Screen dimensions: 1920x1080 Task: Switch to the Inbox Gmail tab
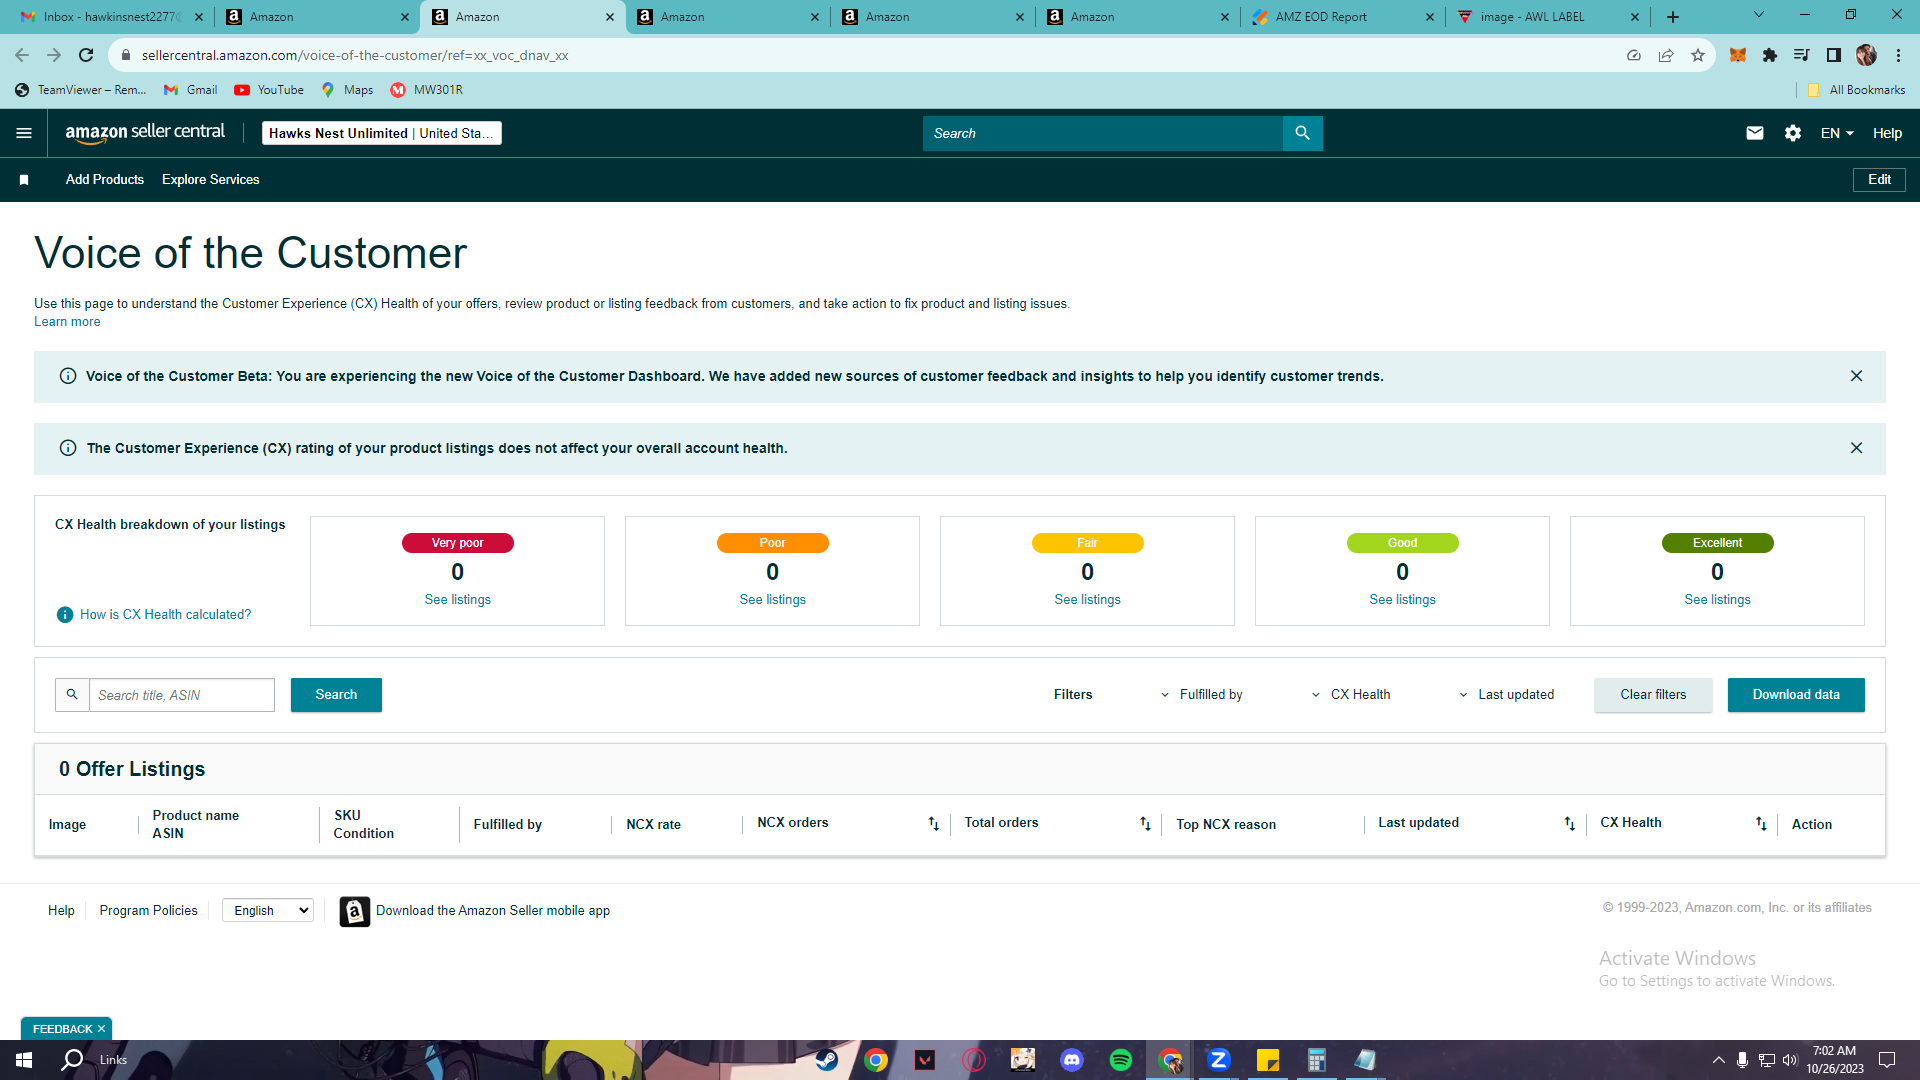click(x=110, y=17)
